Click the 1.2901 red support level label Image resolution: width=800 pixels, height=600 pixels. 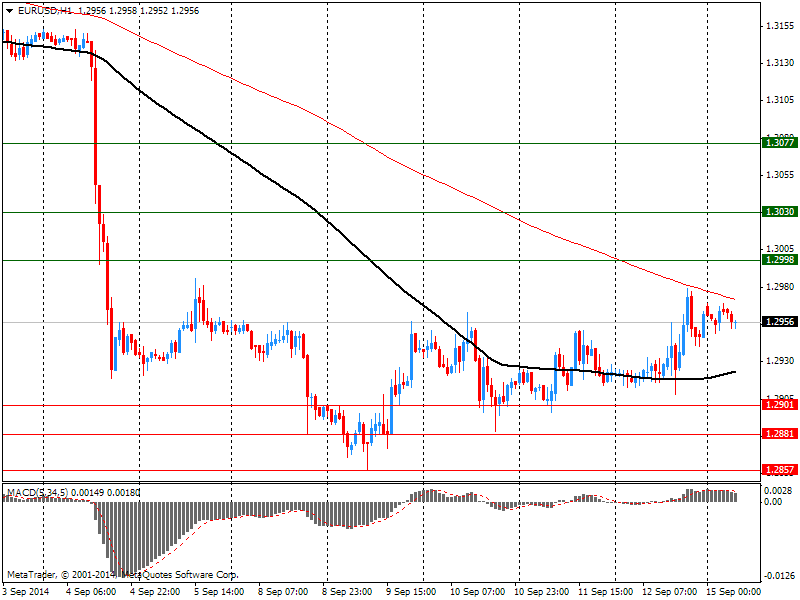click(x=780, y=405)
